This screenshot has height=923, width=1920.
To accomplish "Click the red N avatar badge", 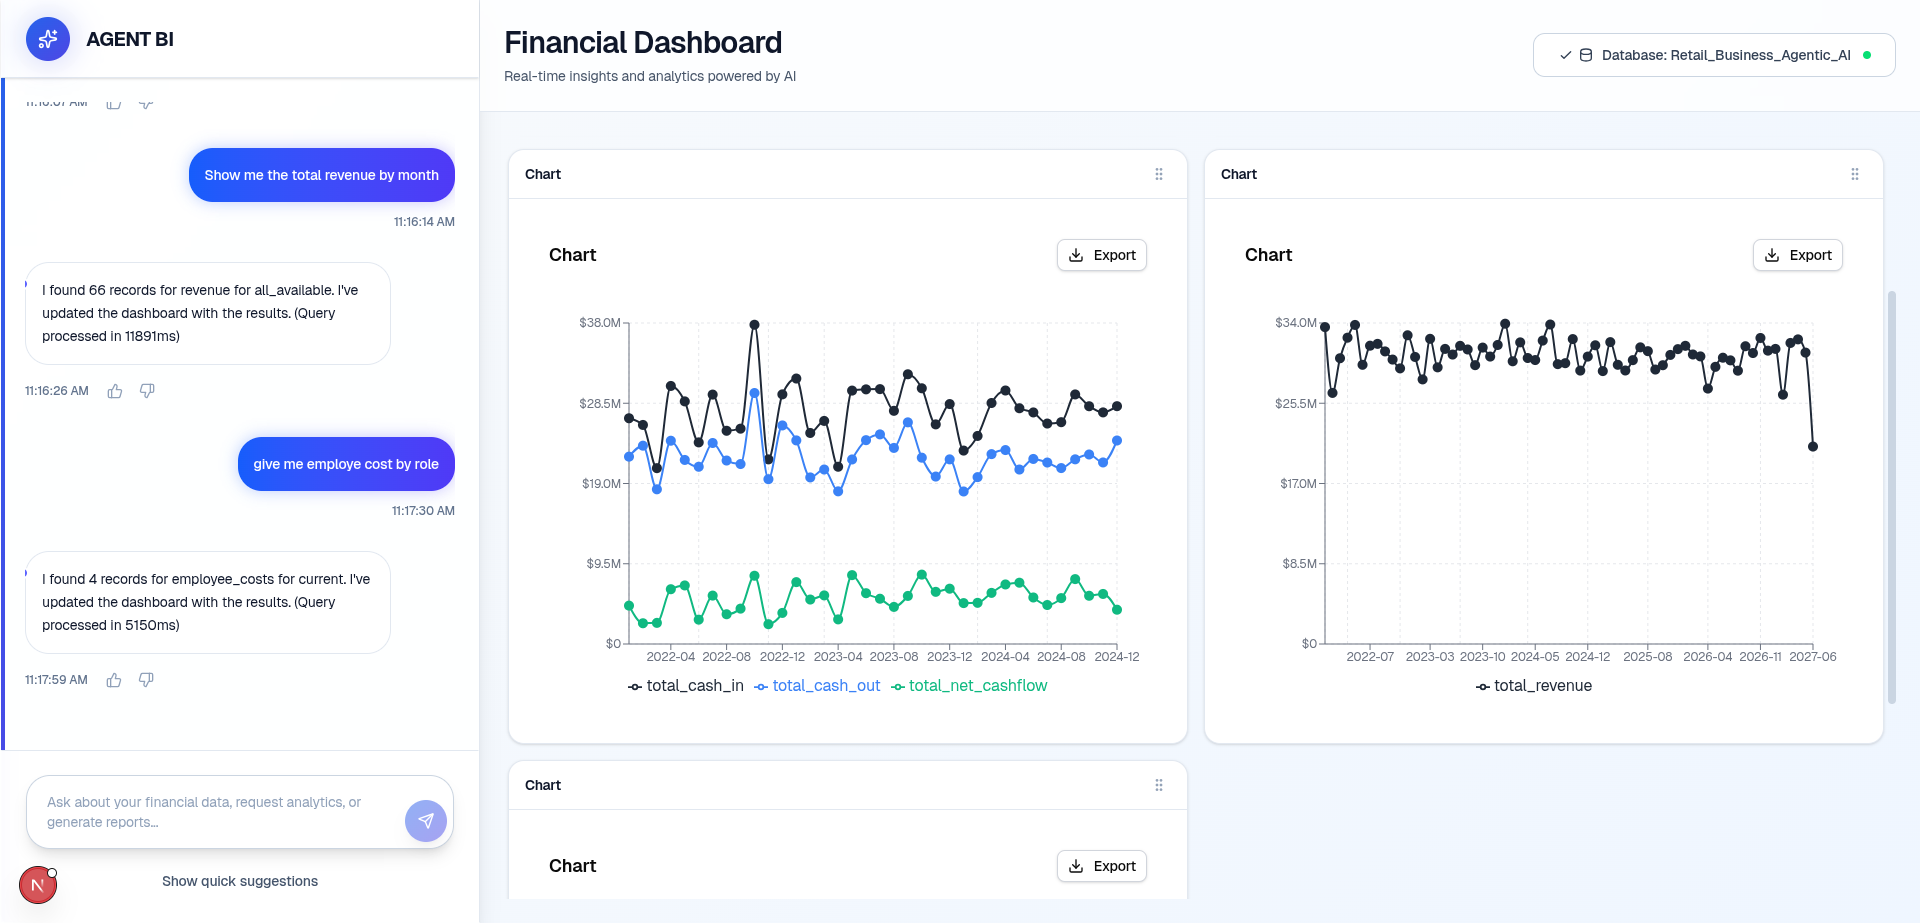I will 38,885.
